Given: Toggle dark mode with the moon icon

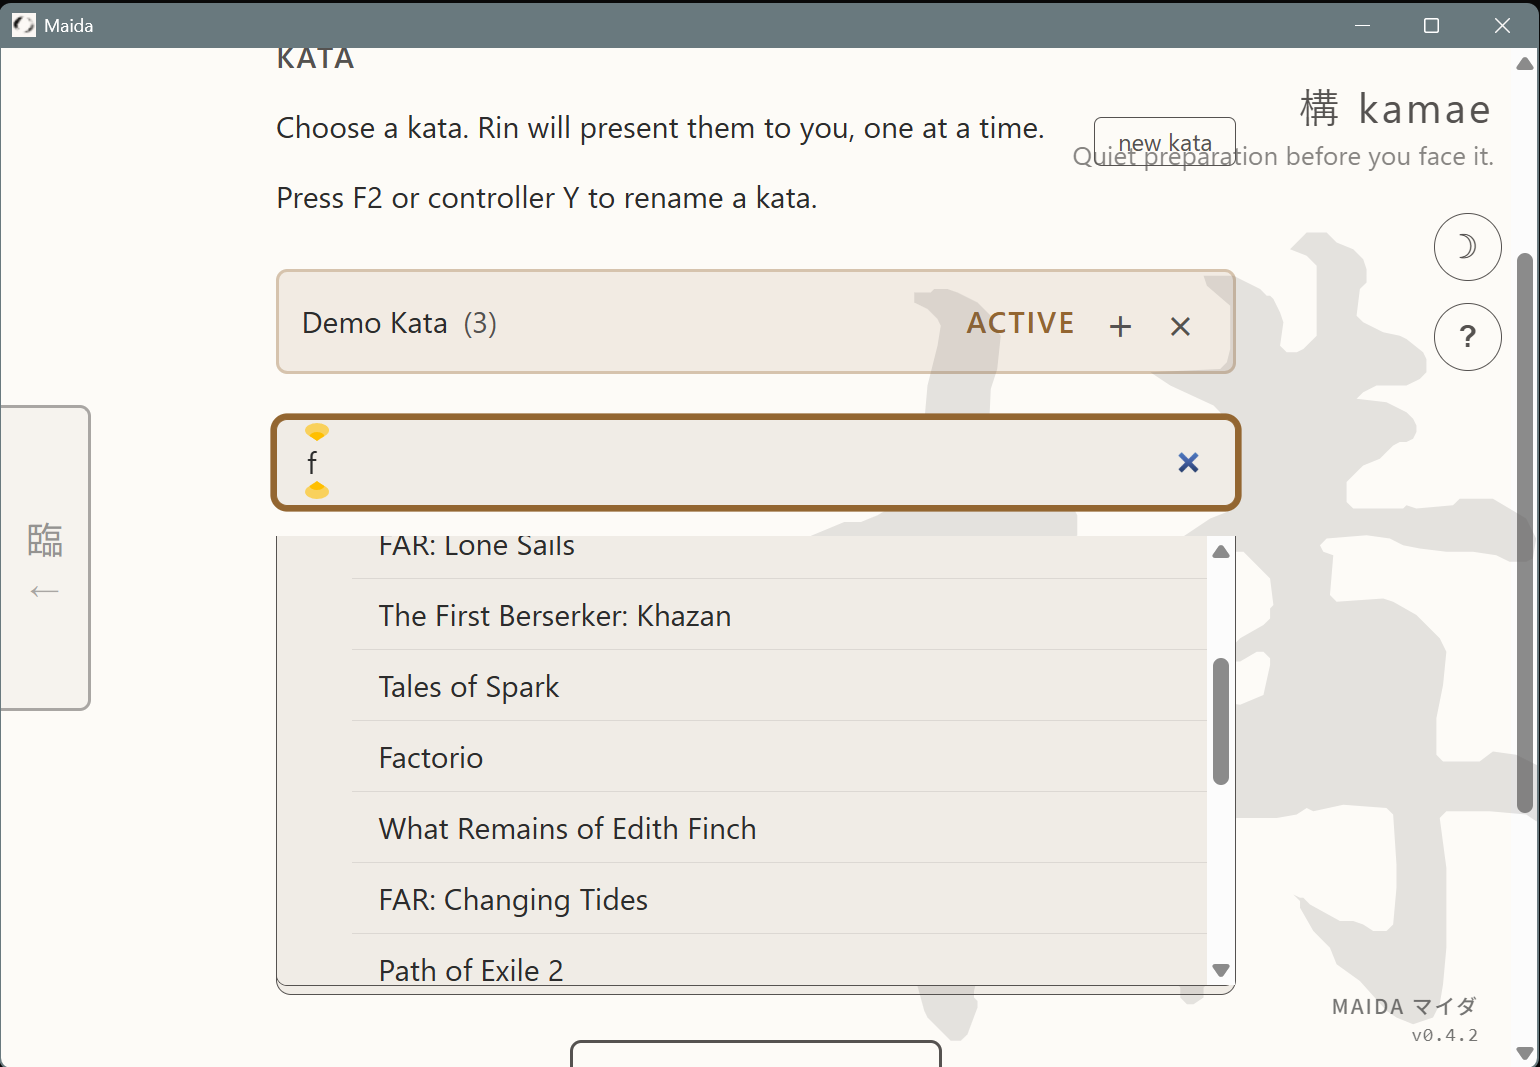Looking at the screenshot, I should [x=1467, y=246].
